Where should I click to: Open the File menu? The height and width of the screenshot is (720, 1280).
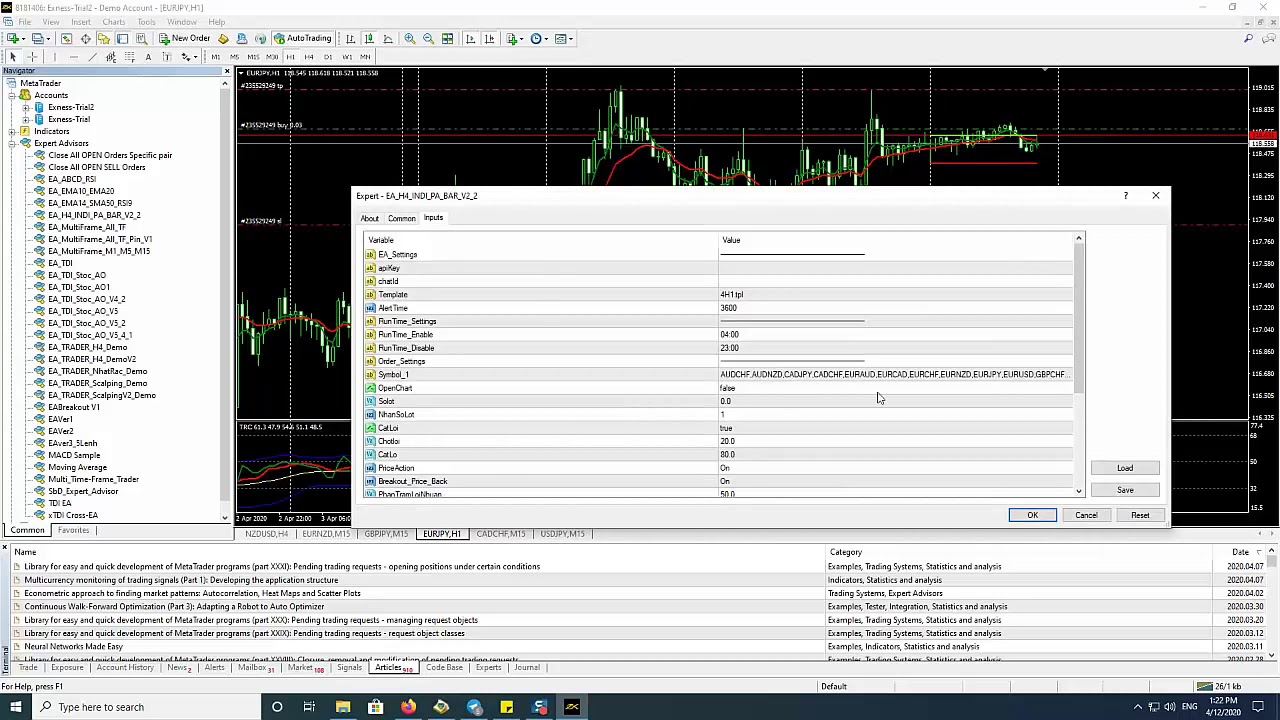pos(24,21)
